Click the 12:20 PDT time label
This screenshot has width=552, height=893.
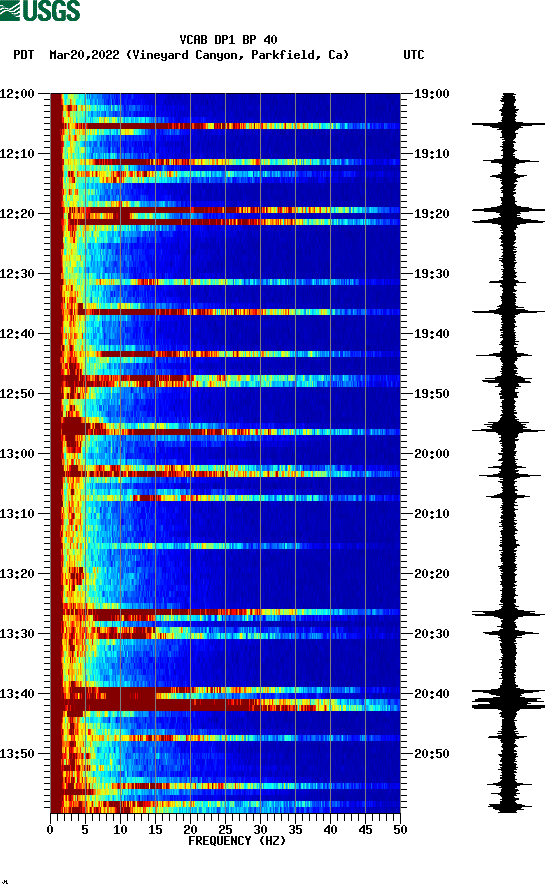click(x=17, y=214)
